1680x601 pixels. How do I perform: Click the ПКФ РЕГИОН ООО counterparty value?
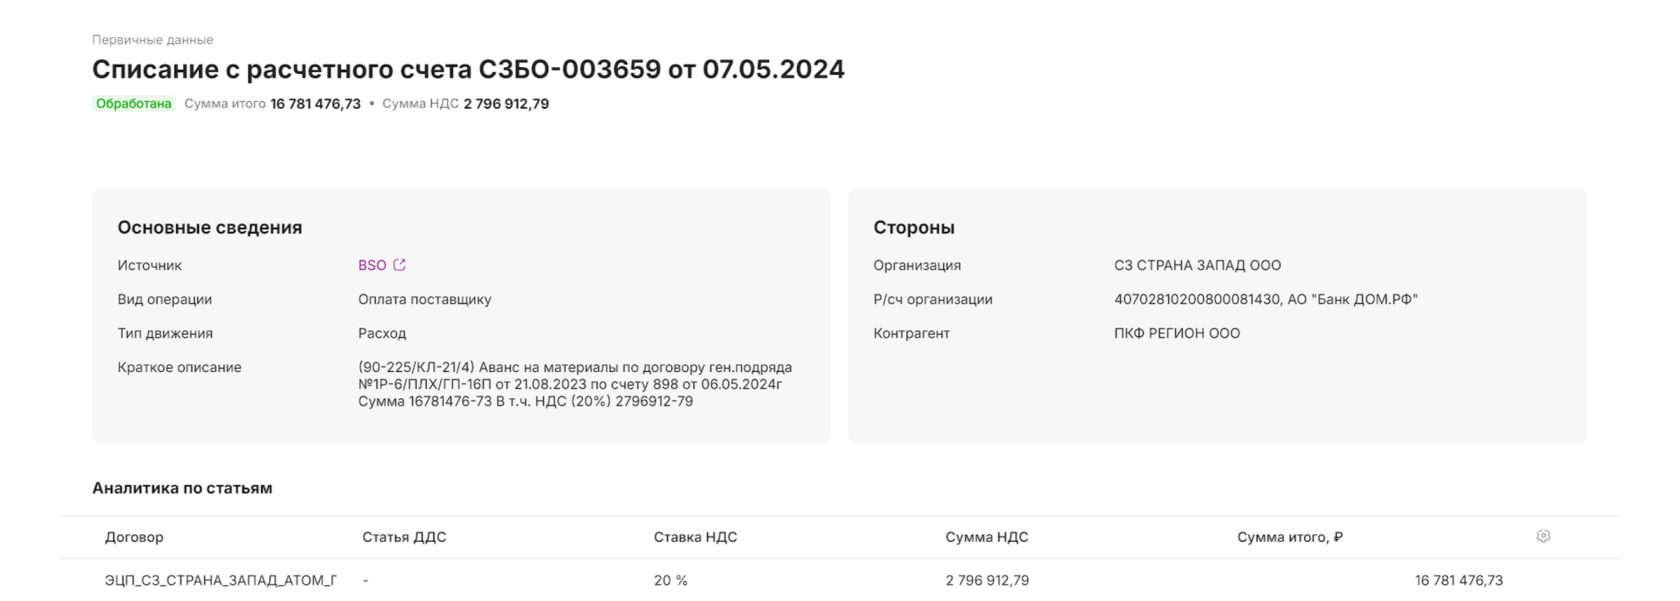pos(1176,333)
